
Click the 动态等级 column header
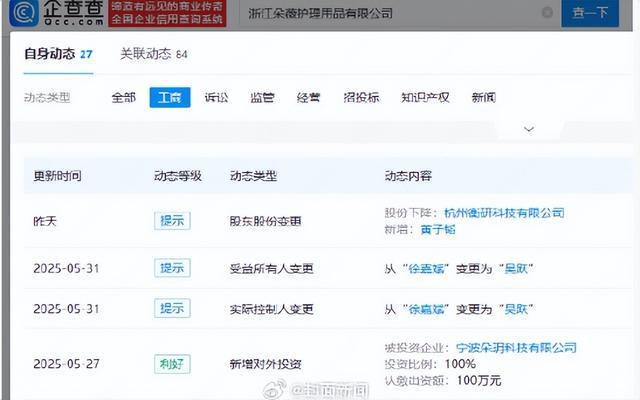178,176
